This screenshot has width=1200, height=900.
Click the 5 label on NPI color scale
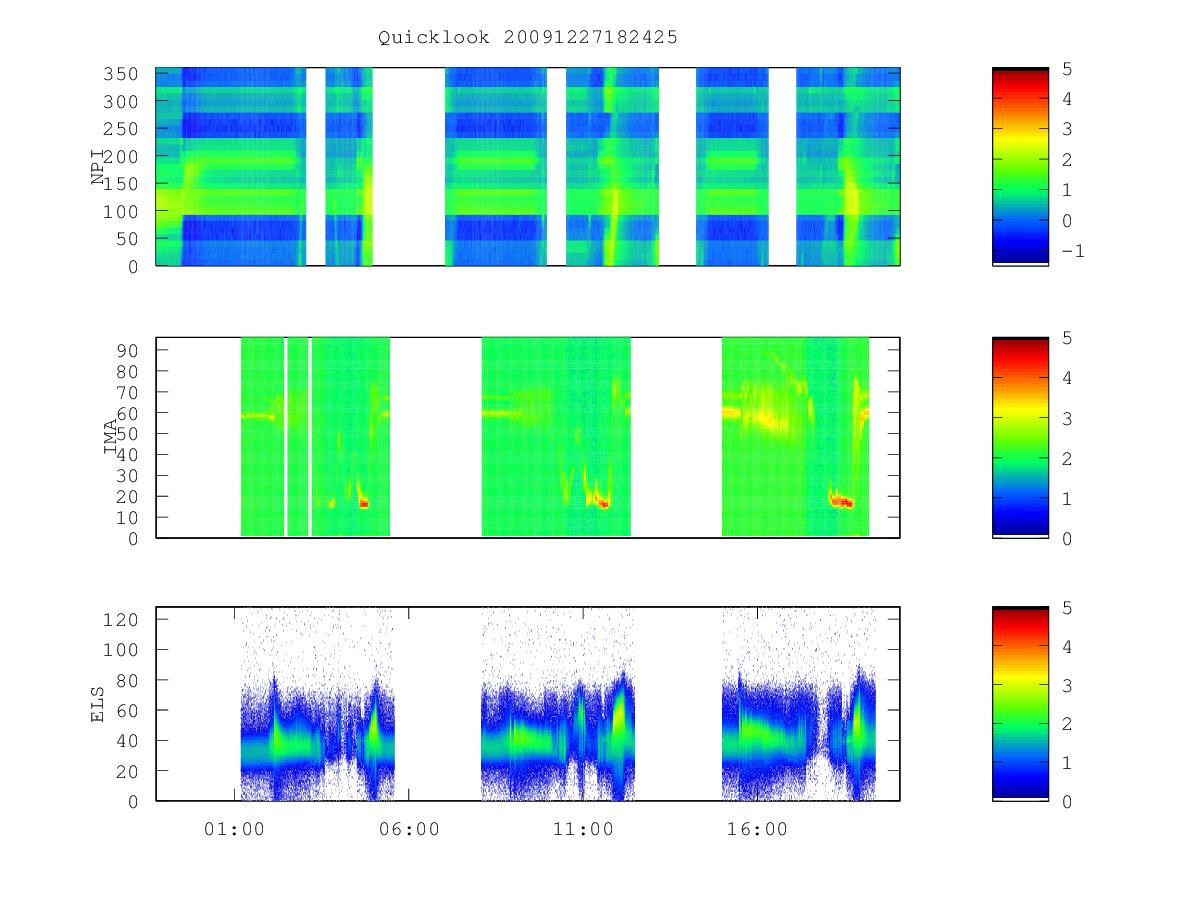pyautogui.click(x=1066, y=68)
